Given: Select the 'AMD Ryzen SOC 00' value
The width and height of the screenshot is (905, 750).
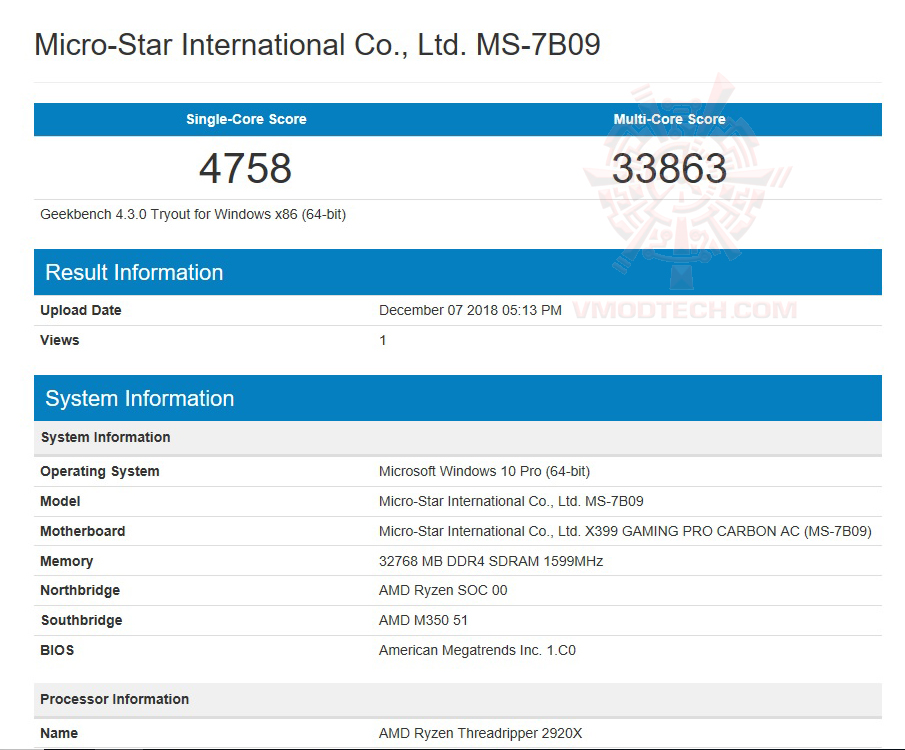Looking at the screenshot, I should [x=443, y=590].
